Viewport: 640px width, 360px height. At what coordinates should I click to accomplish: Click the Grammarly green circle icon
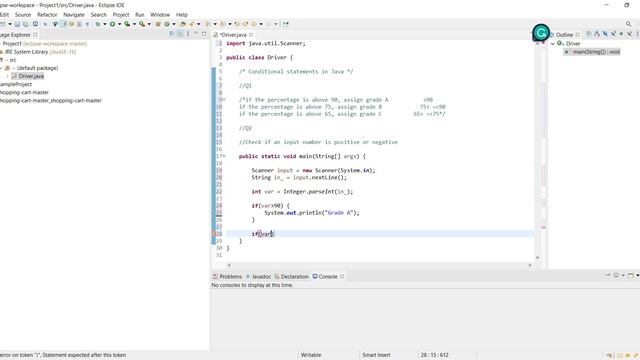[x=541, y=33]
